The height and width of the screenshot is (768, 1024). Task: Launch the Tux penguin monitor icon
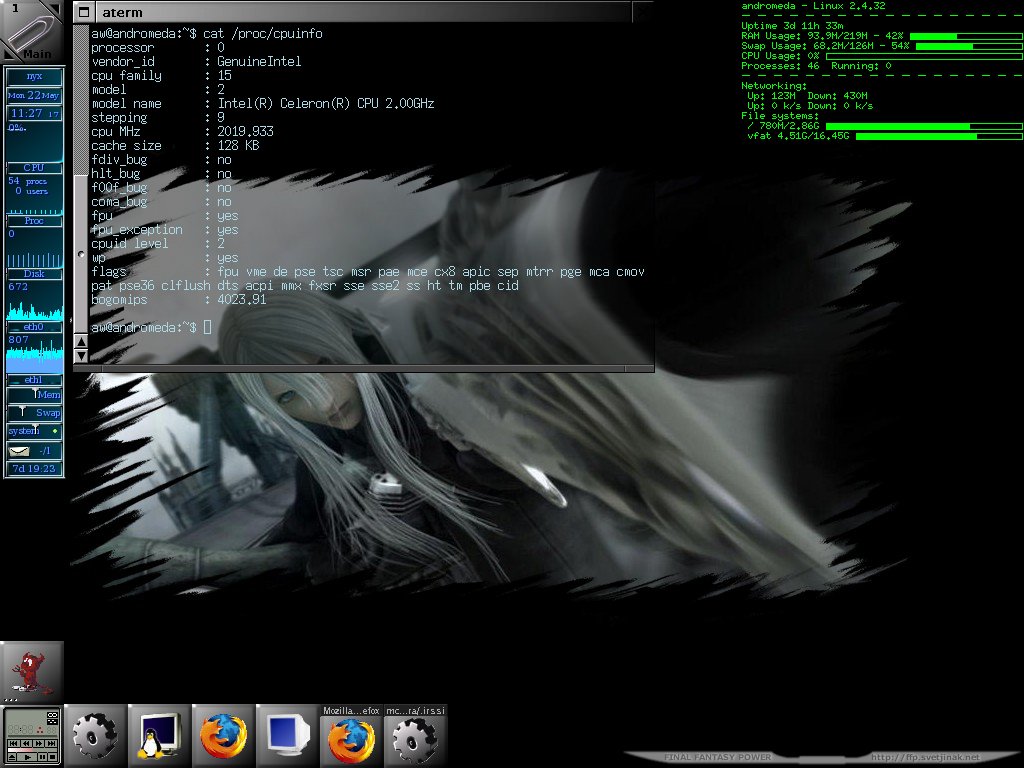coord(159,736)
